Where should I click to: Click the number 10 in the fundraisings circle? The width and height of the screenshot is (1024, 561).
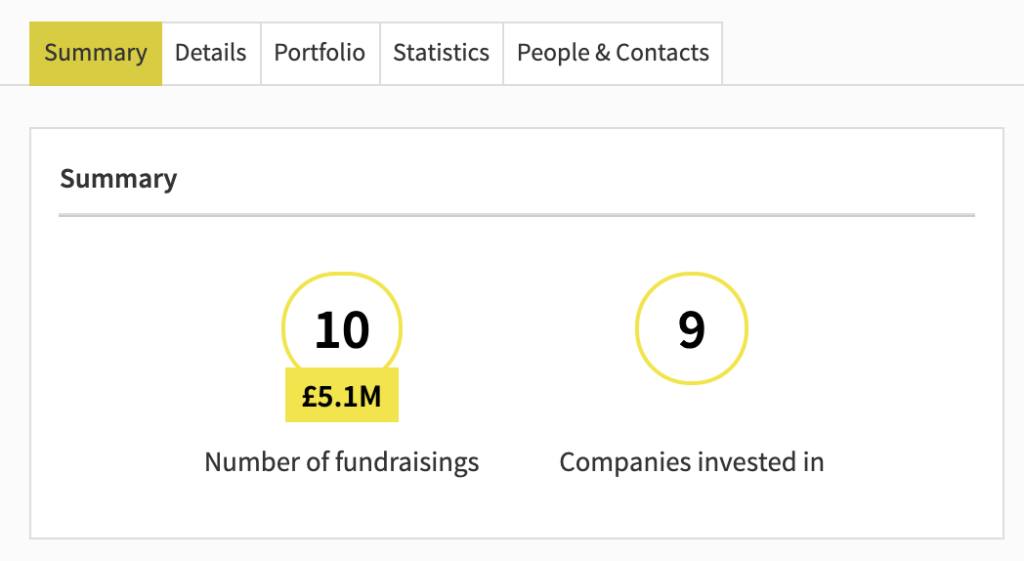click(x=342, y=330)
